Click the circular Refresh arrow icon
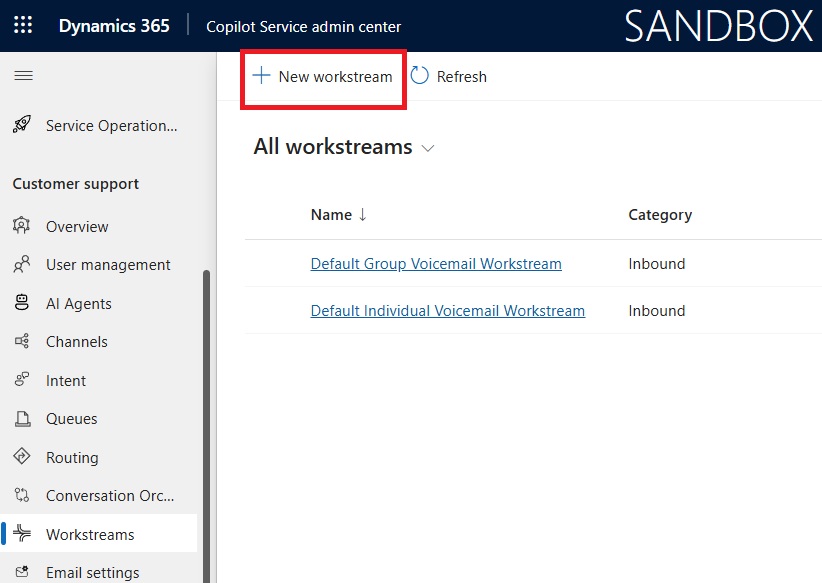This screenshot has height=583, width=822. [419, 75]
